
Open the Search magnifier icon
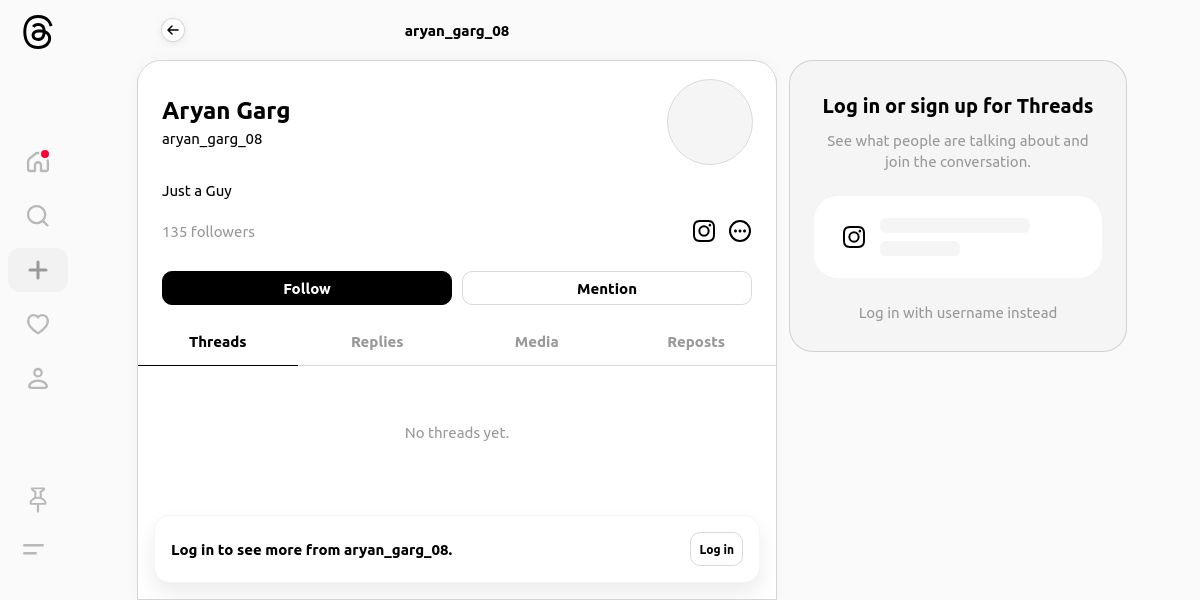(38, 216)
